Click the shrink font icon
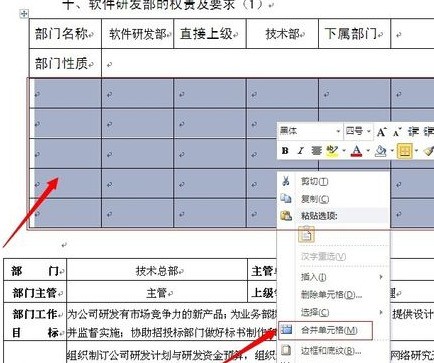This screenshot has height=363, width=434. point(396,132)
